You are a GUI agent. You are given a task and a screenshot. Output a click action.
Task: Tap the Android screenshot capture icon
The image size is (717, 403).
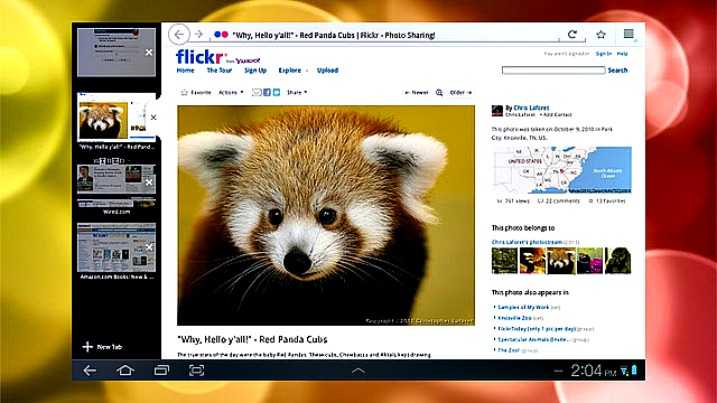(x=197, y=370)
